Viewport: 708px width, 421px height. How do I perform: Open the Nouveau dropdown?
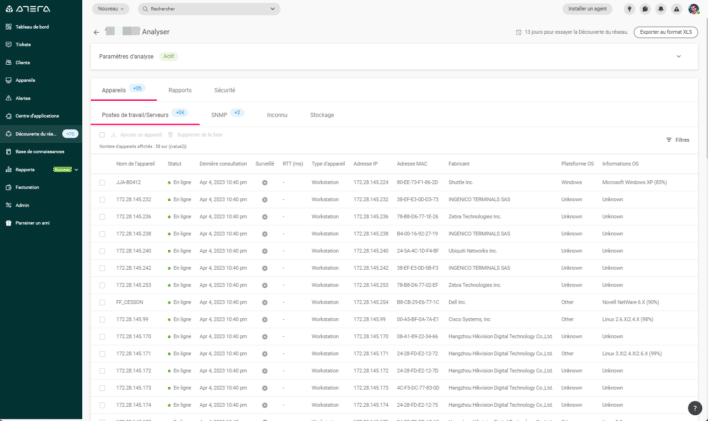[x=111, y=8]
